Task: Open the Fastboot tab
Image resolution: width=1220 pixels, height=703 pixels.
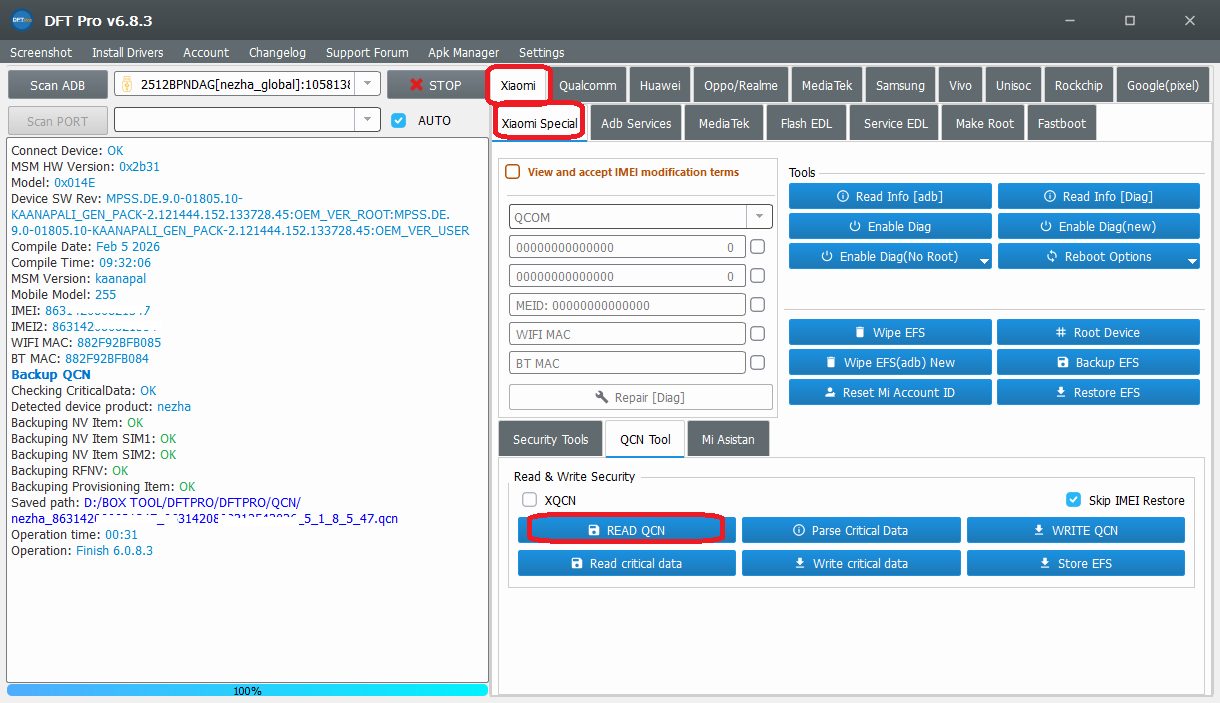Action: point(1061,123)
